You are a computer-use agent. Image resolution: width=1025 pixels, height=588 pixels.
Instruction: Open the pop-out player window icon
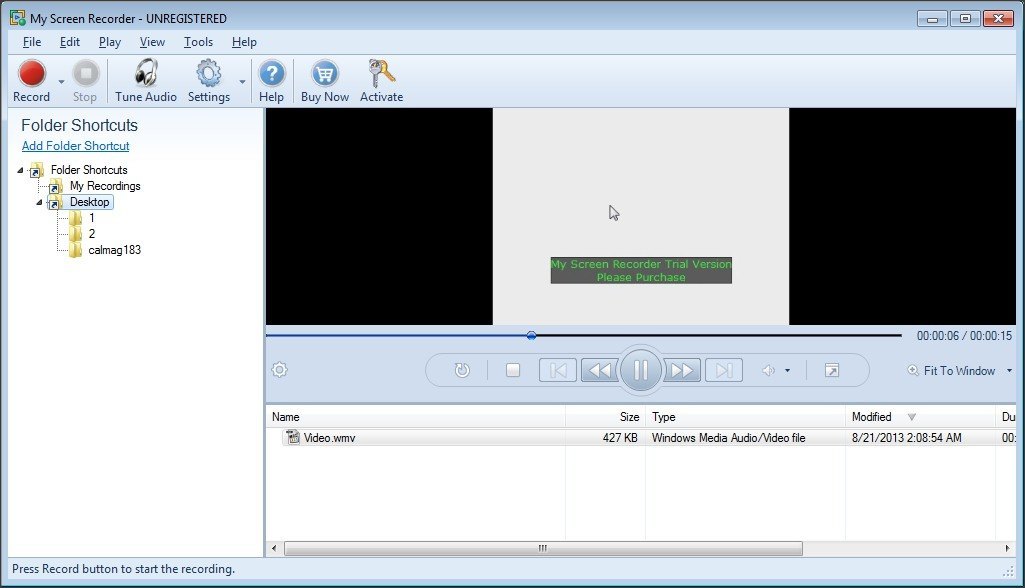point(831,370)
